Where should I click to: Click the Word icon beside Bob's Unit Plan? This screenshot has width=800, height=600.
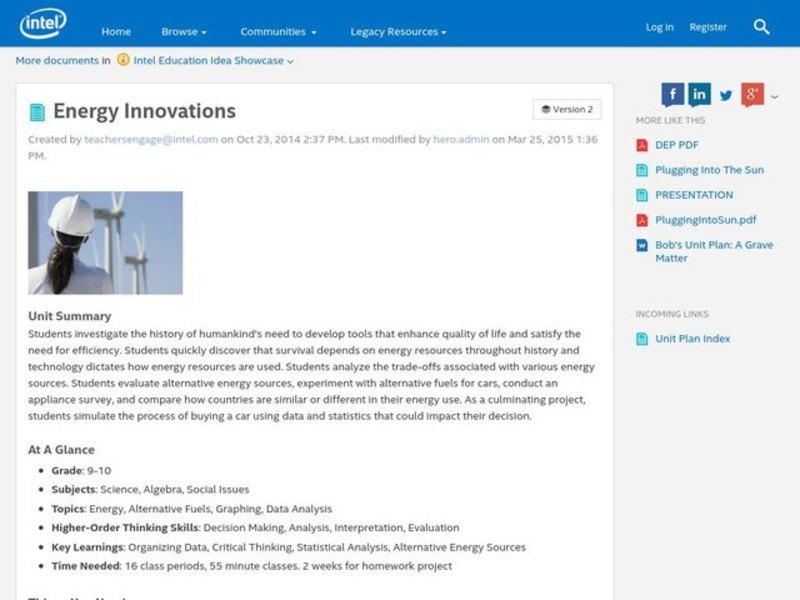tap(641, 243)
